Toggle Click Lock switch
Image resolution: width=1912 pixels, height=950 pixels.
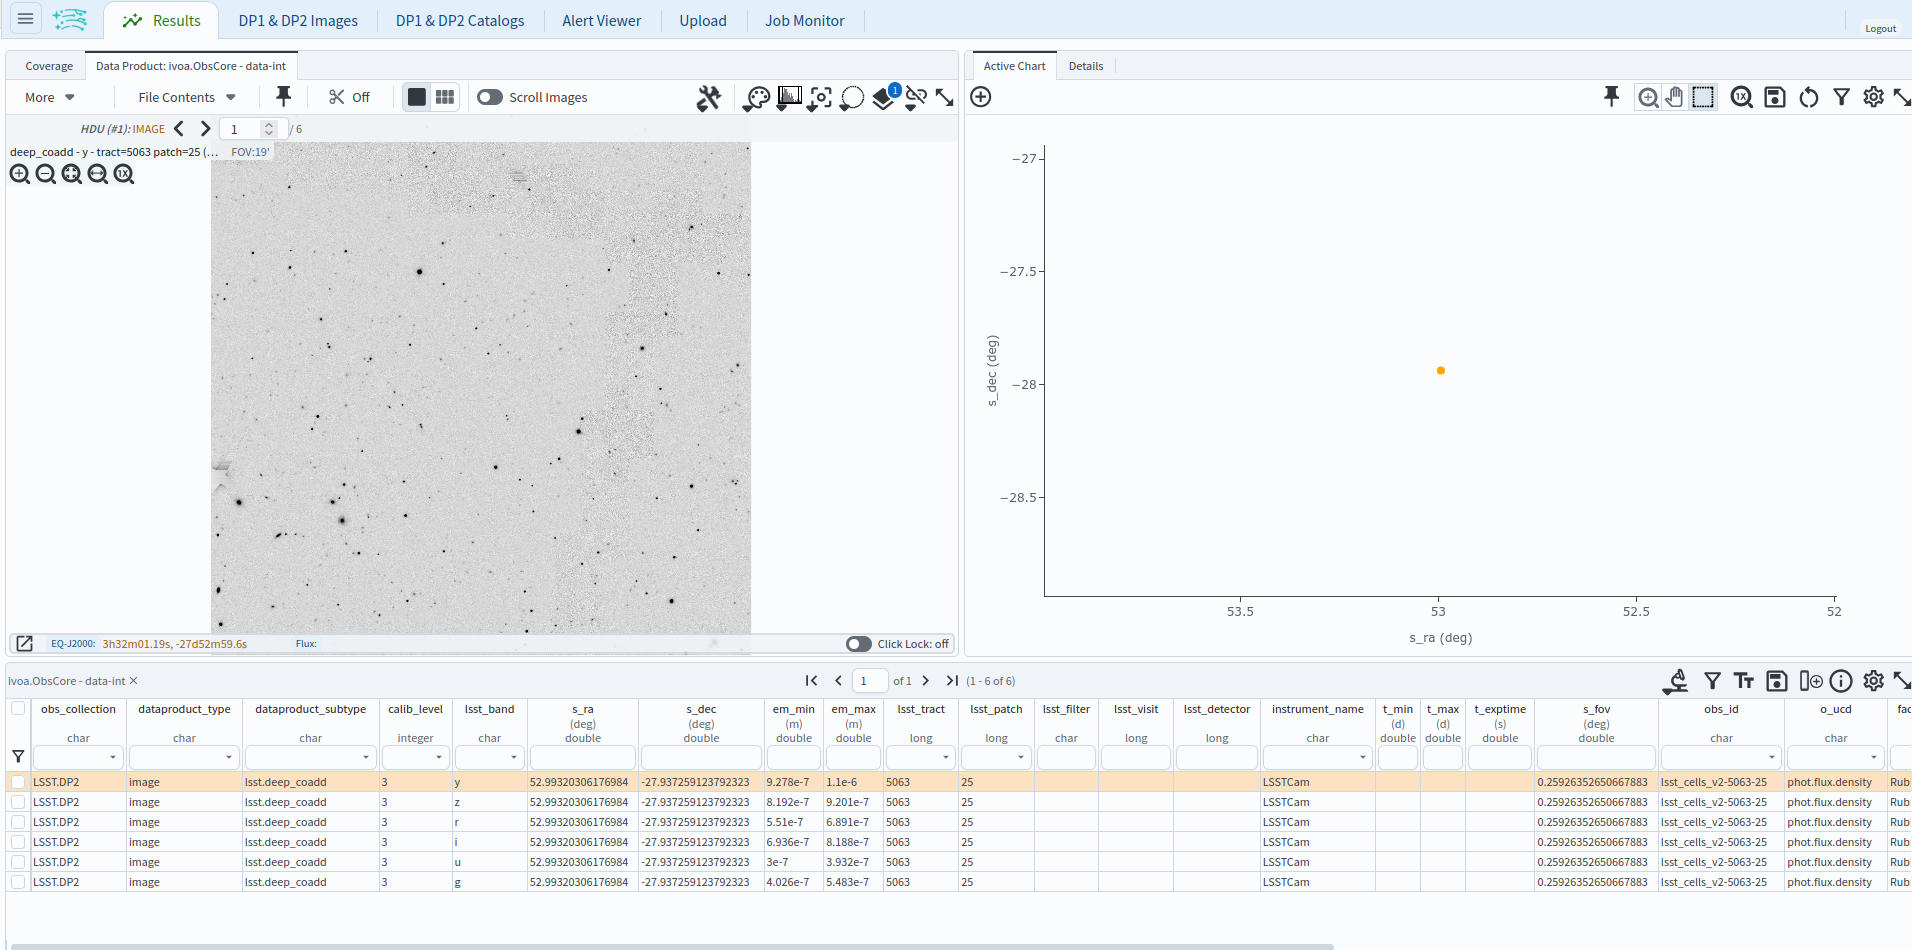859,644
